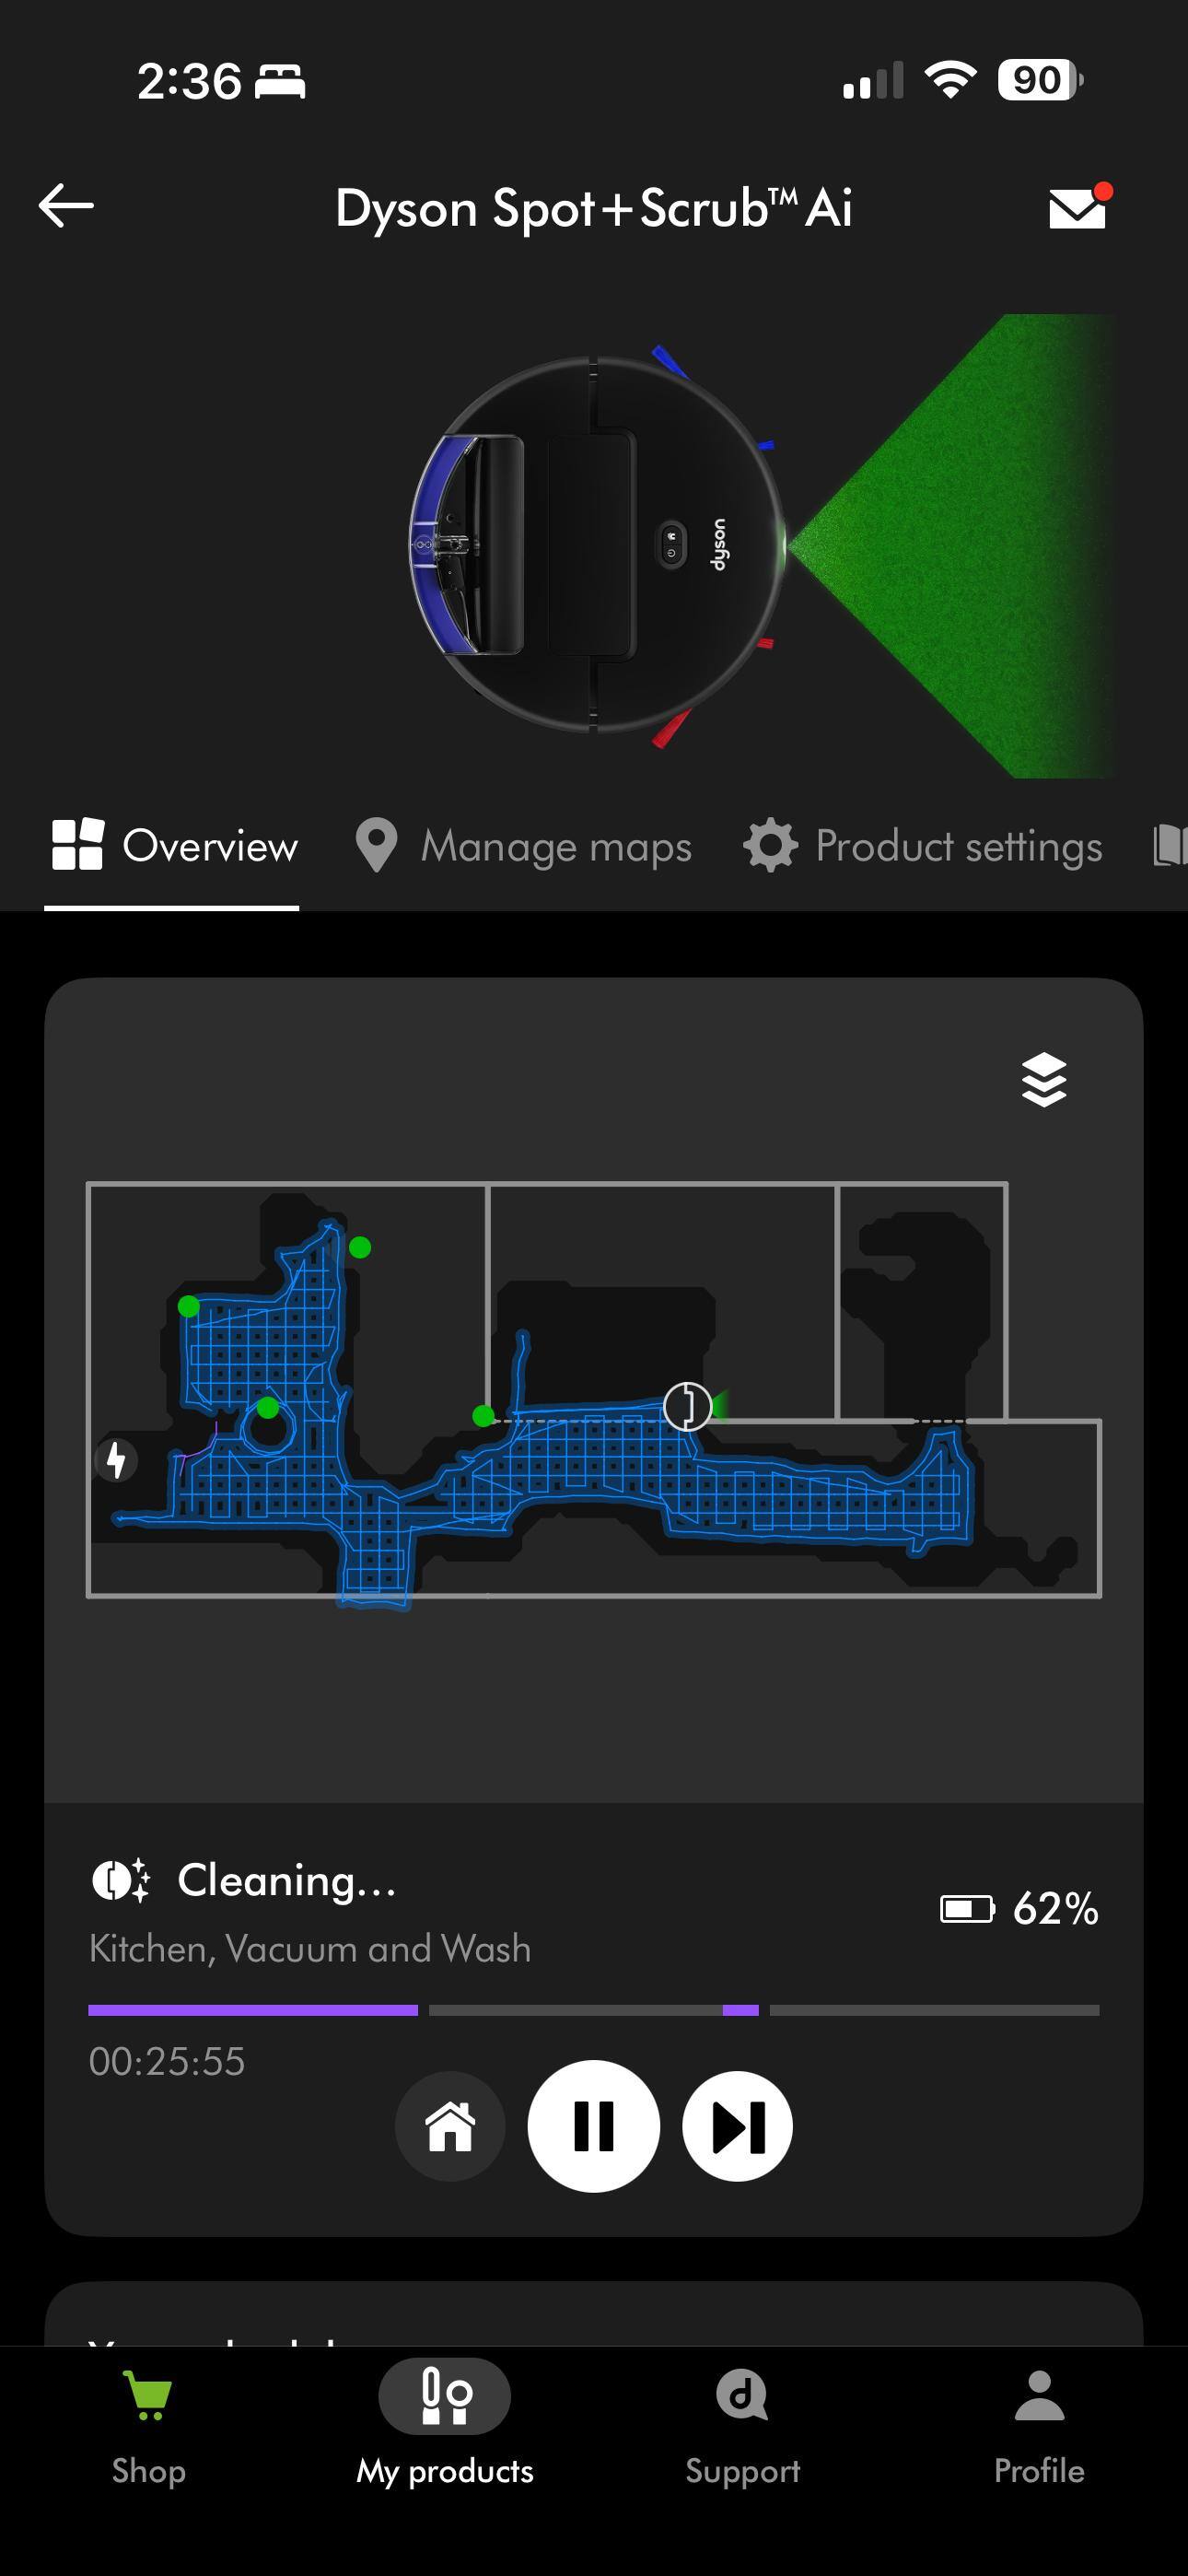This screenshot has width=1188, height=2576.
Task: Tap the cleaning progress bar
Action: [x=594, y=2010]
